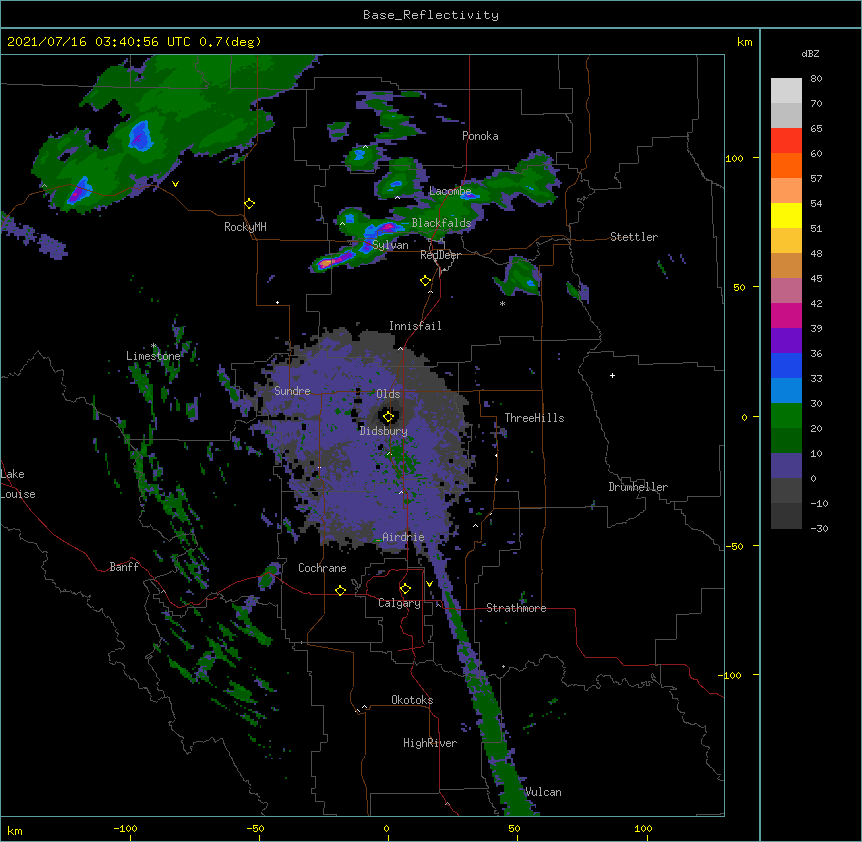Image resolution: width=862 pixels, height=842 pixels.
Task: Click the Base_Reflectivity title text
Action: click(431, 15)
